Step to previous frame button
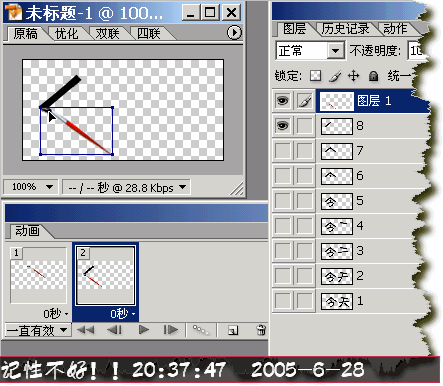Viewport: 443px width, 386px height. [114, 330]
